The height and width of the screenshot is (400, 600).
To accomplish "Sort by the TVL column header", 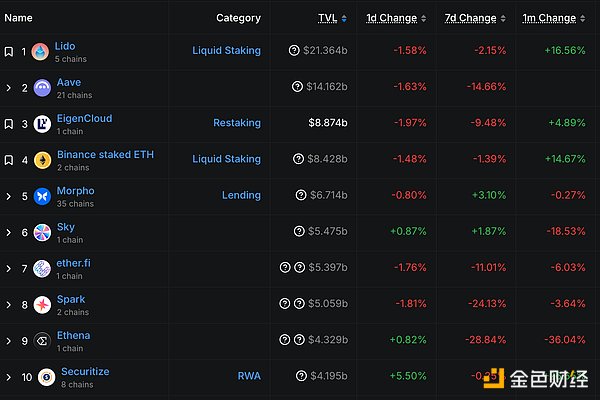I will tap(327, 18).
